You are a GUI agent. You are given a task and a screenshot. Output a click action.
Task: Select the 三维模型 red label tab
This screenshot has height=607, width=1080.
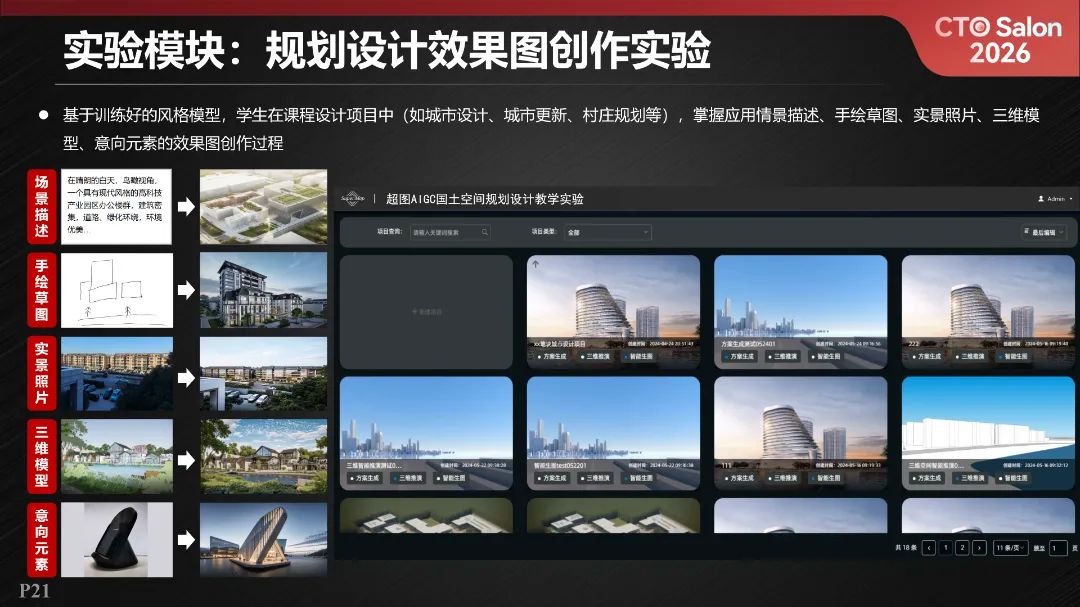pyautogui.click(x=41, y=457)
